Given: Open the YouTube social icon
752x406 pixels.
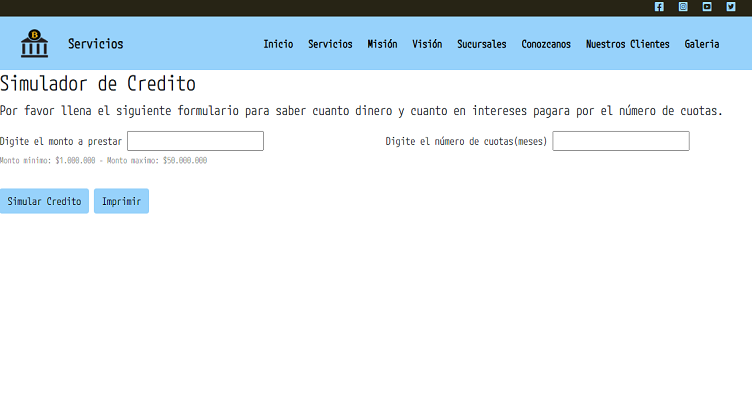Looking at the screenshot, I should point(707,7).
